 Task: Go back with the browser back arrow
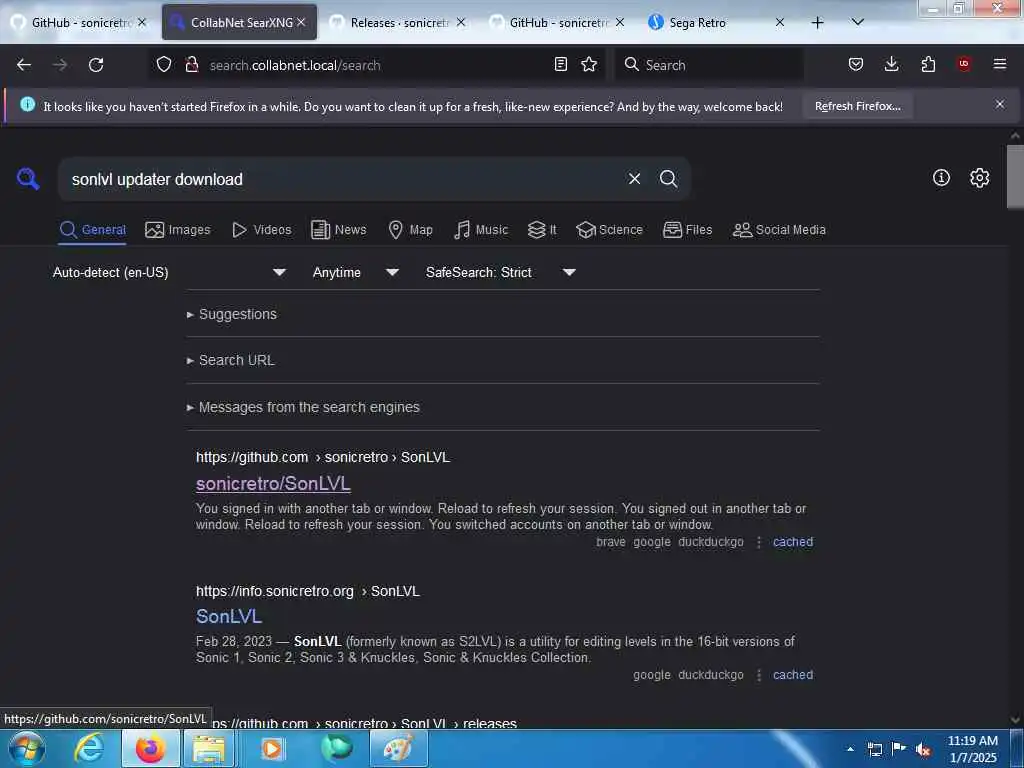pos(24,65)
